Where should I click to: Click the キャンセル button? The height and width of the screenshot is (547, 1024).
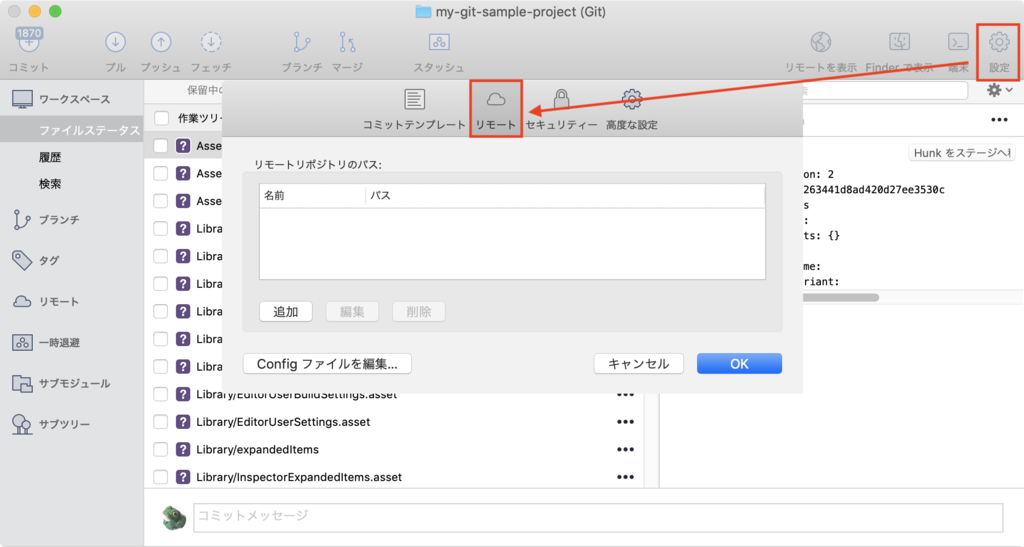[639, 364]
